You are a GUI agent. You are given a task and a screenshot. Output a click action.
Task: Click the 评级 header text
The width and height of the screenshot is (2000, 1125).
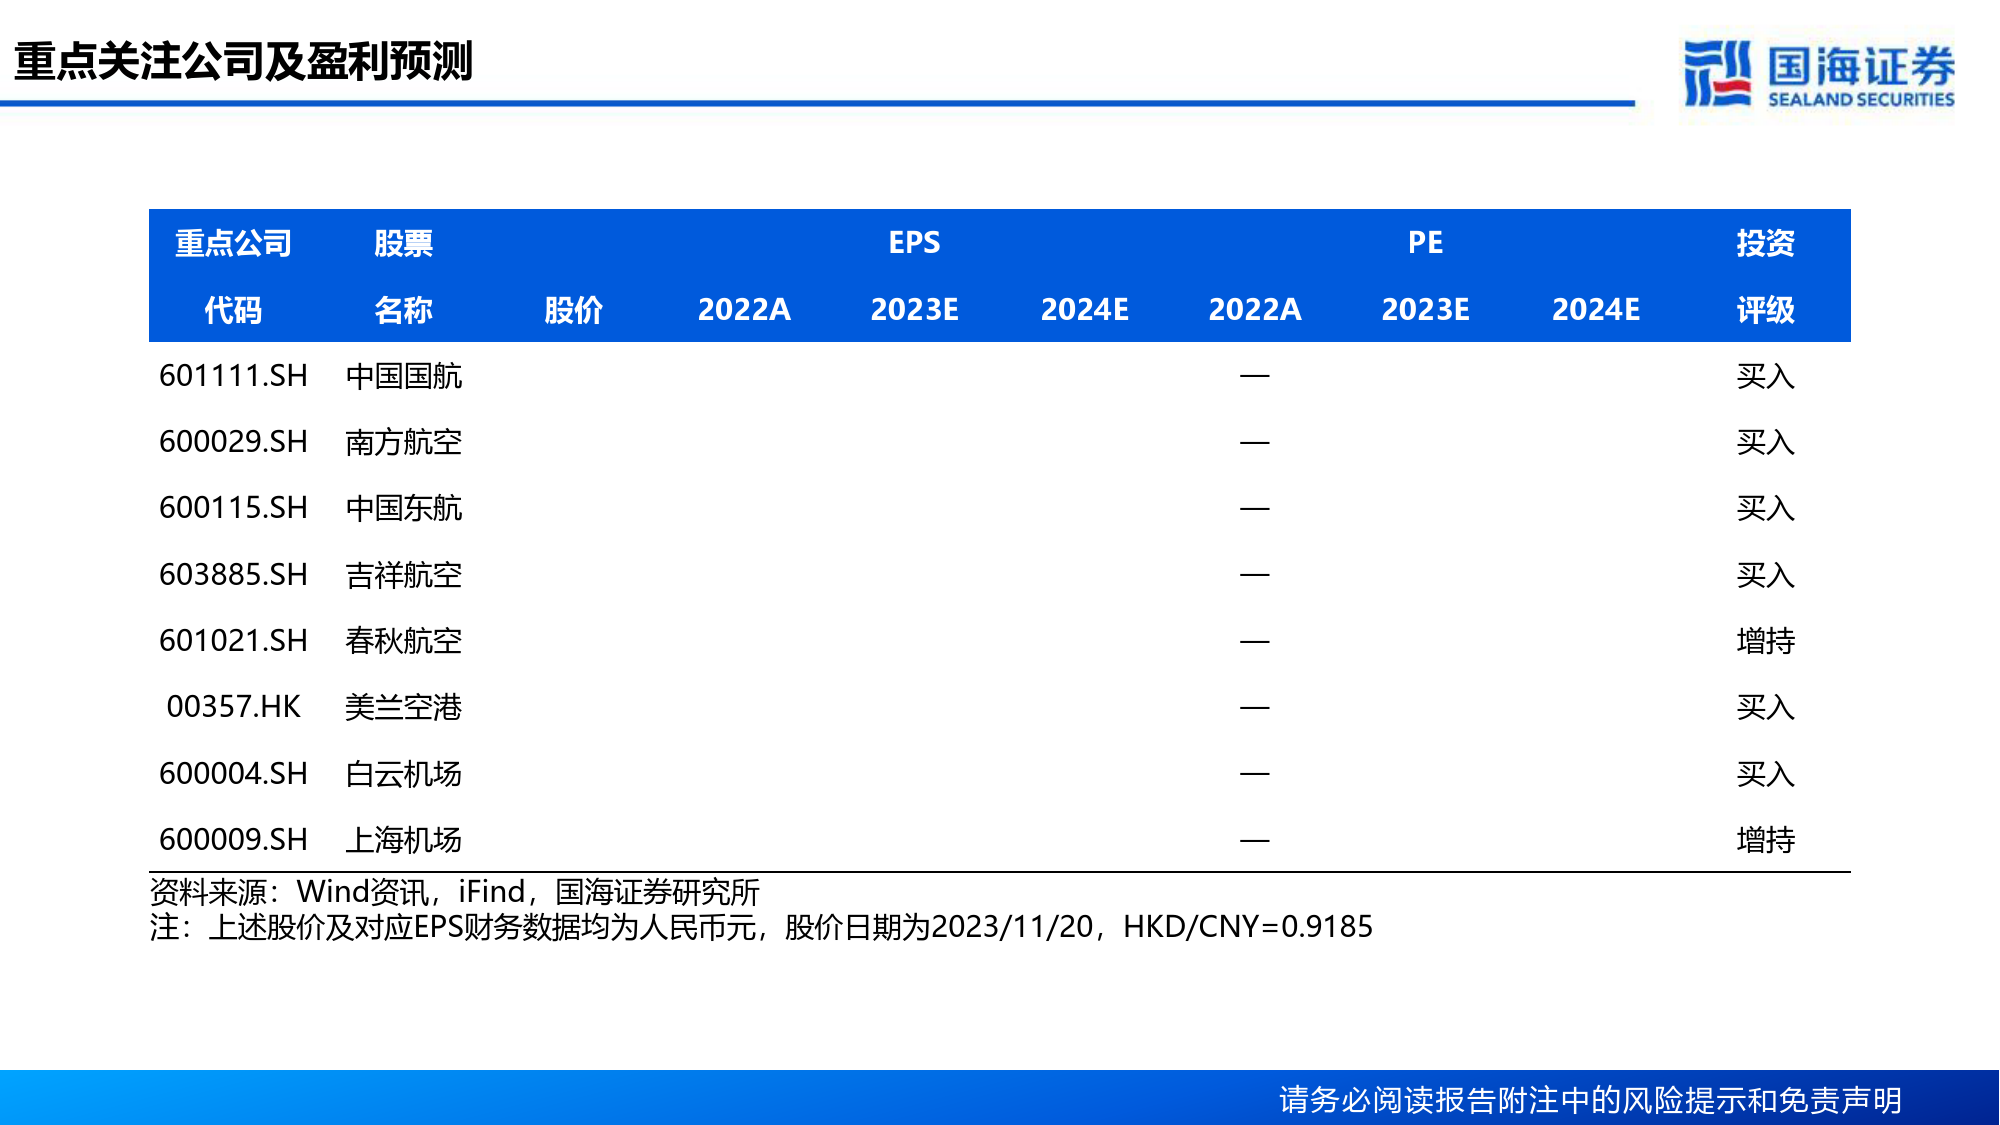pos(1766,310)
